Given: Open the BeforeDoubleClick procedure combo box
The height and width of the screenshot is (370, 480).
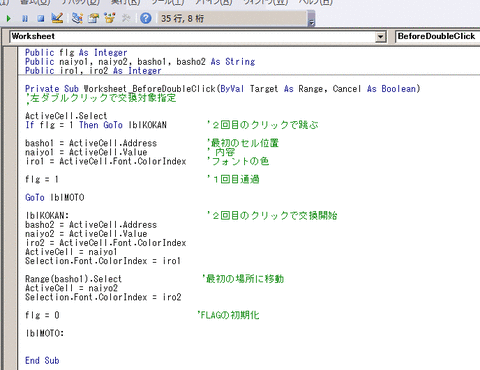Looking at the screenshot, I should (x=437, y=36).
